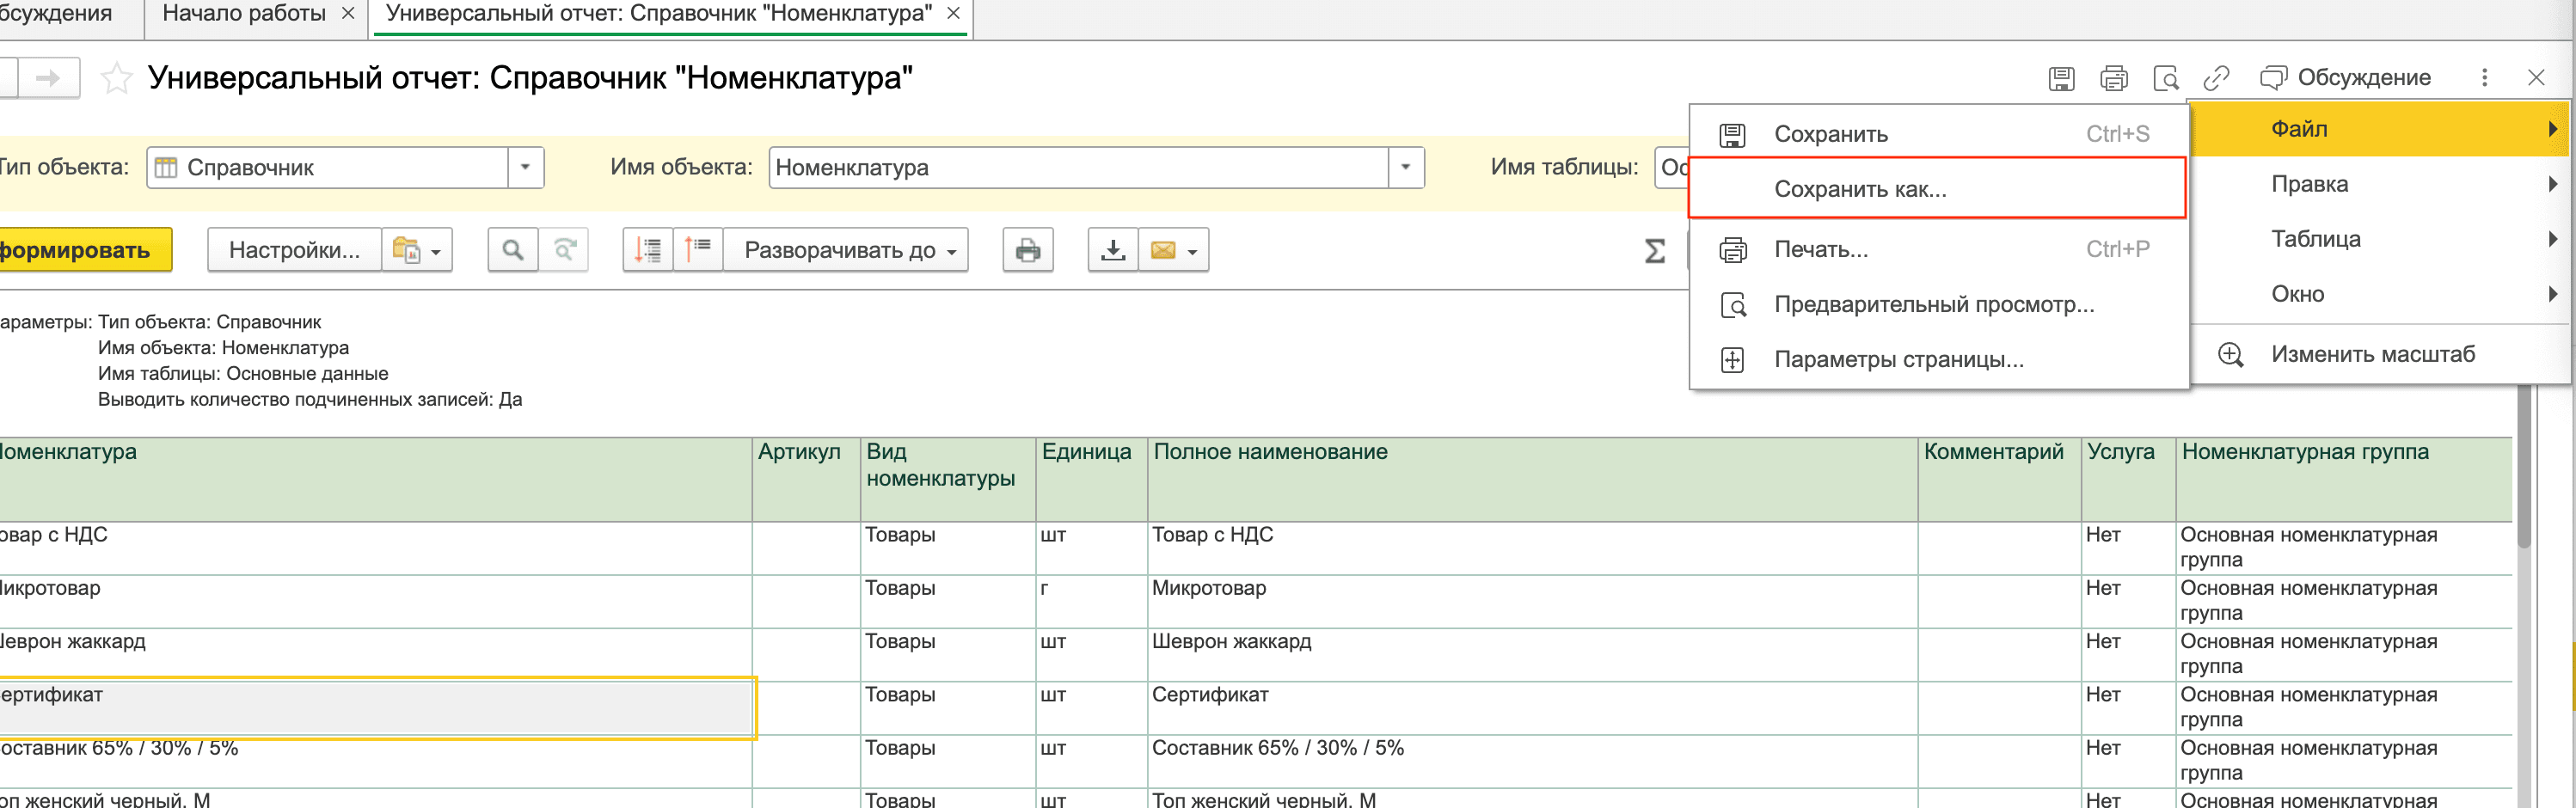Open the three-dots more menu
2576x808 pixels.
tap(2484, 78)
